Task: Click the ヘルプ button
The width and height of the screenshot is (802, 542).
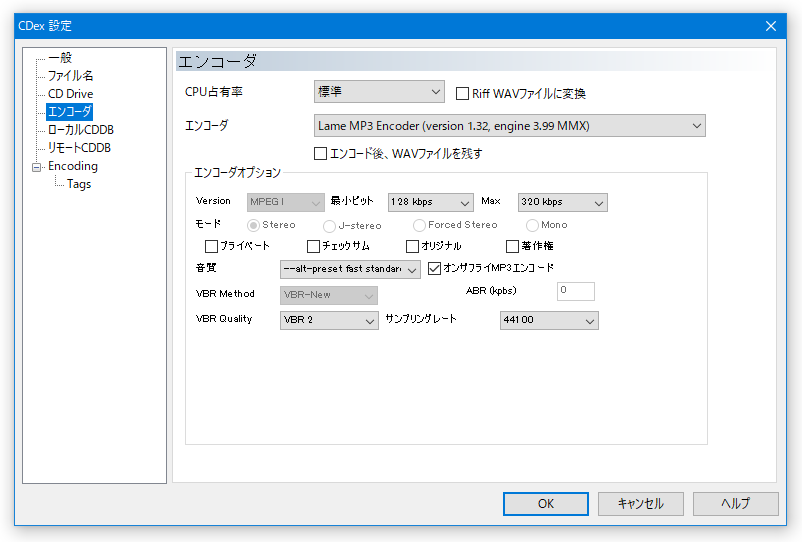Action: tap(736, 504)
